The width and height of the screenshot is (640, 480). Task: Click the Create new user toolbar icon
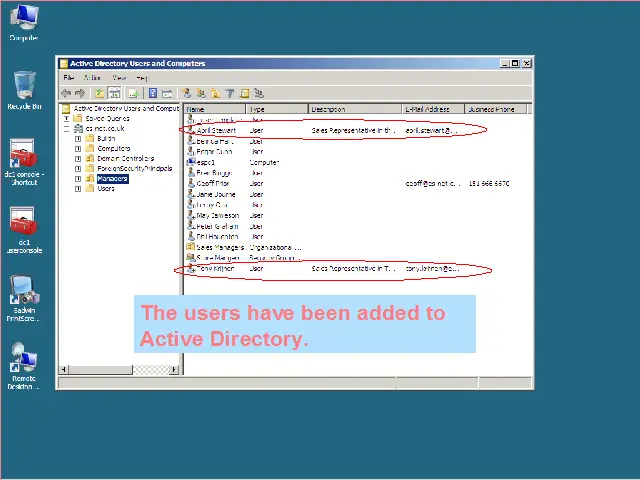pyautogui.click(x=187, y=93)
